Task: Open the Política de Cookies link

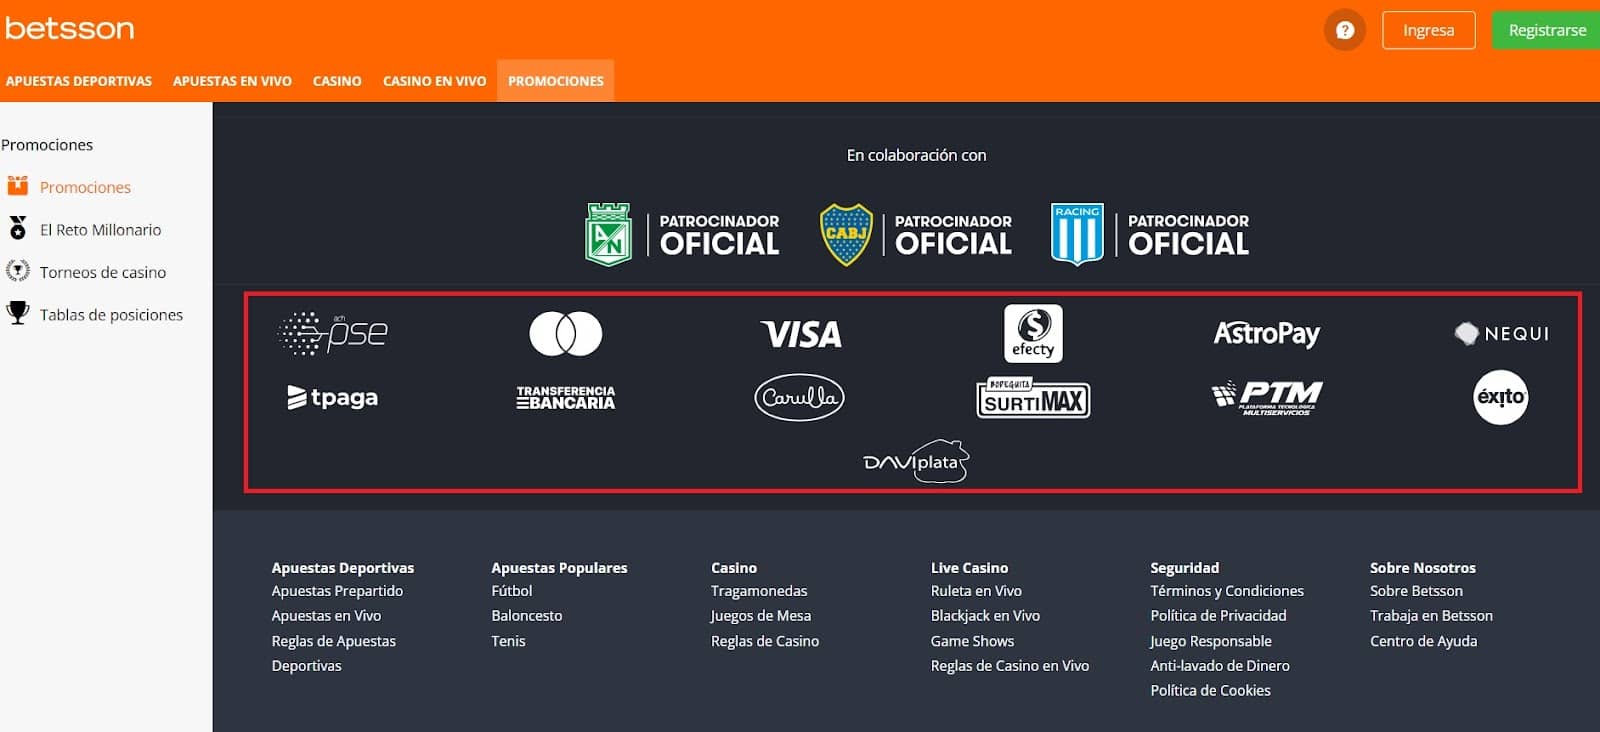Action: (1210, 691)
